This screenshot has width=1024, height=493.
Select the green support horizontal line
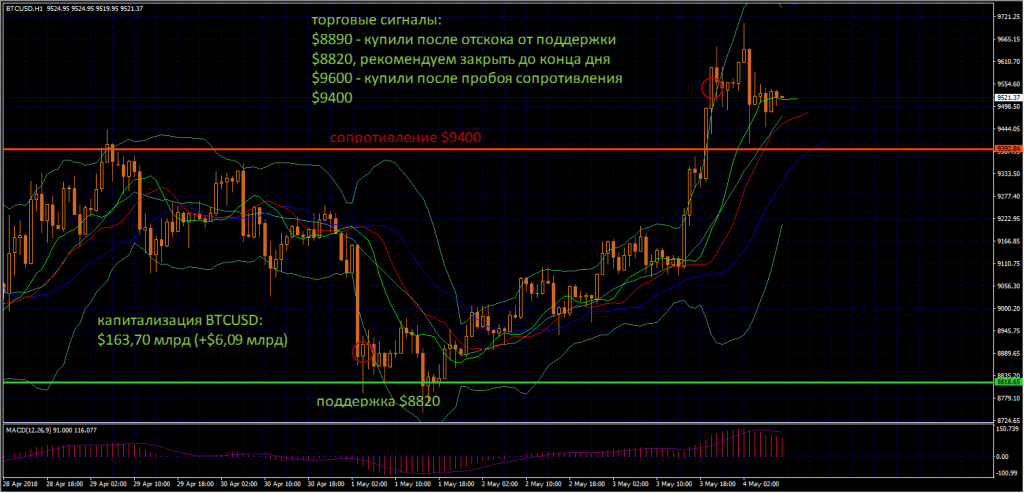point(497,382)
